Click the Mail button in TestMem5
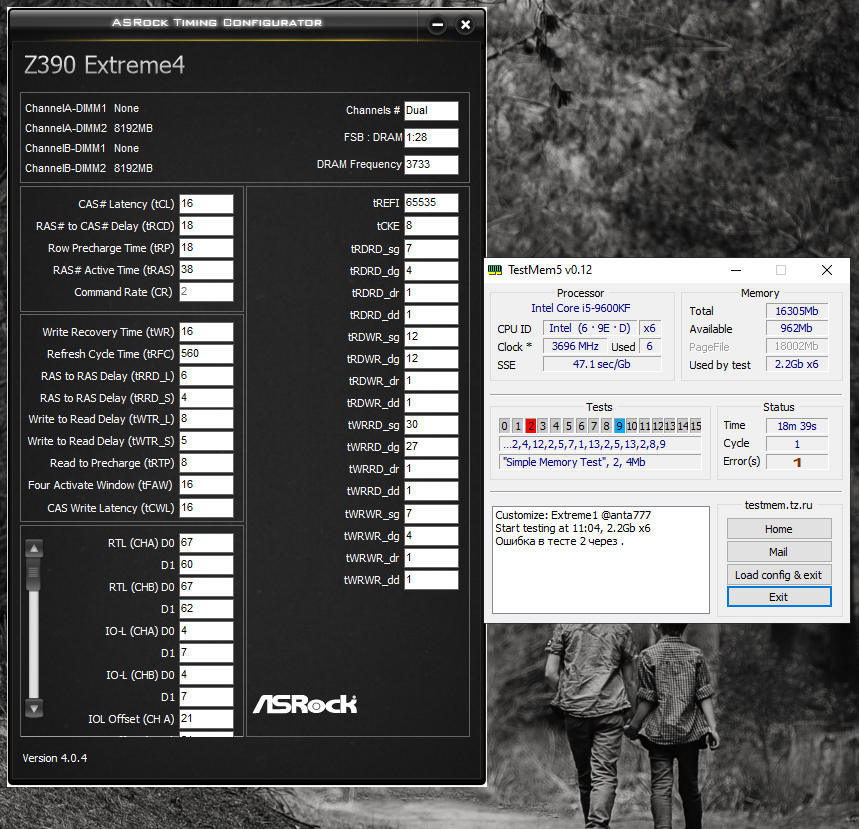This screenshot has width=859, height=829. click(778, 552)
